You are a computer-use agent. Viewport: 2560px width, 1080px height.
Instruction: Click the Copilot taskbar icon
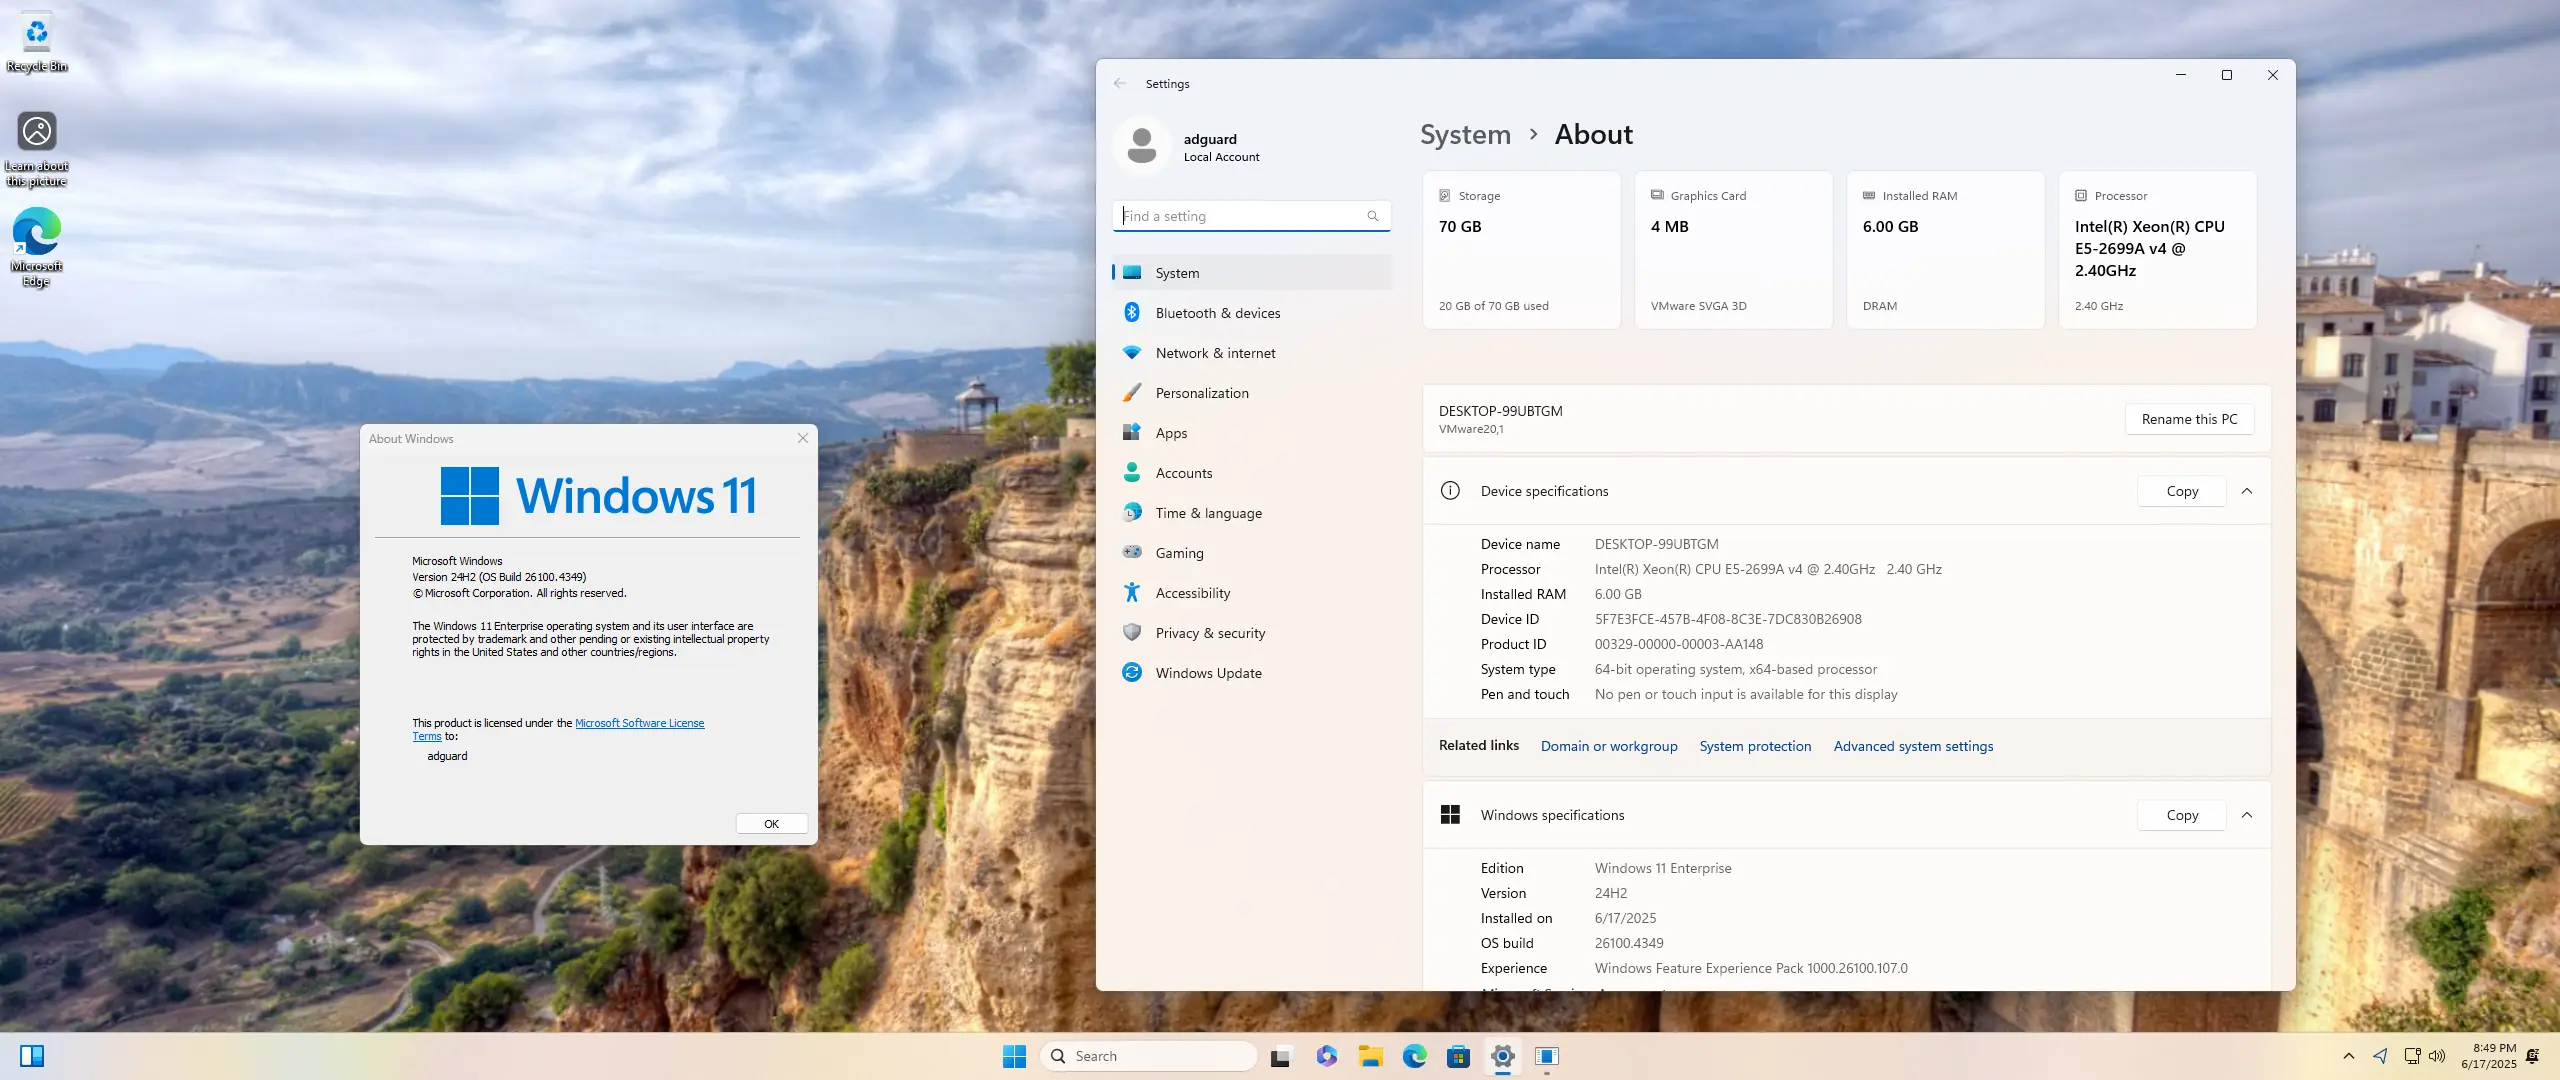pos(1326,1056)
